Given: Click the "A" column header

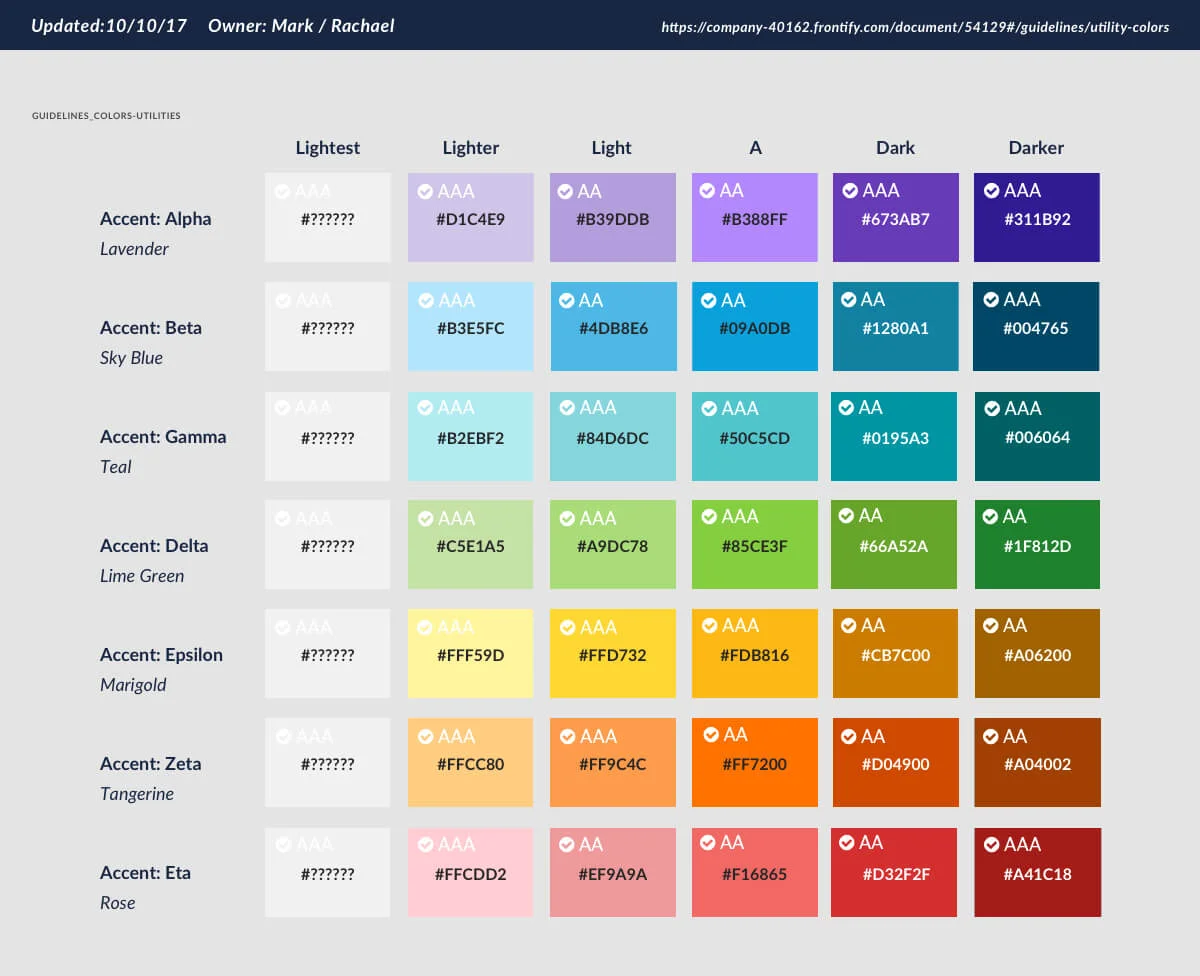Looking at the screenshot, I should coord(756,148).
